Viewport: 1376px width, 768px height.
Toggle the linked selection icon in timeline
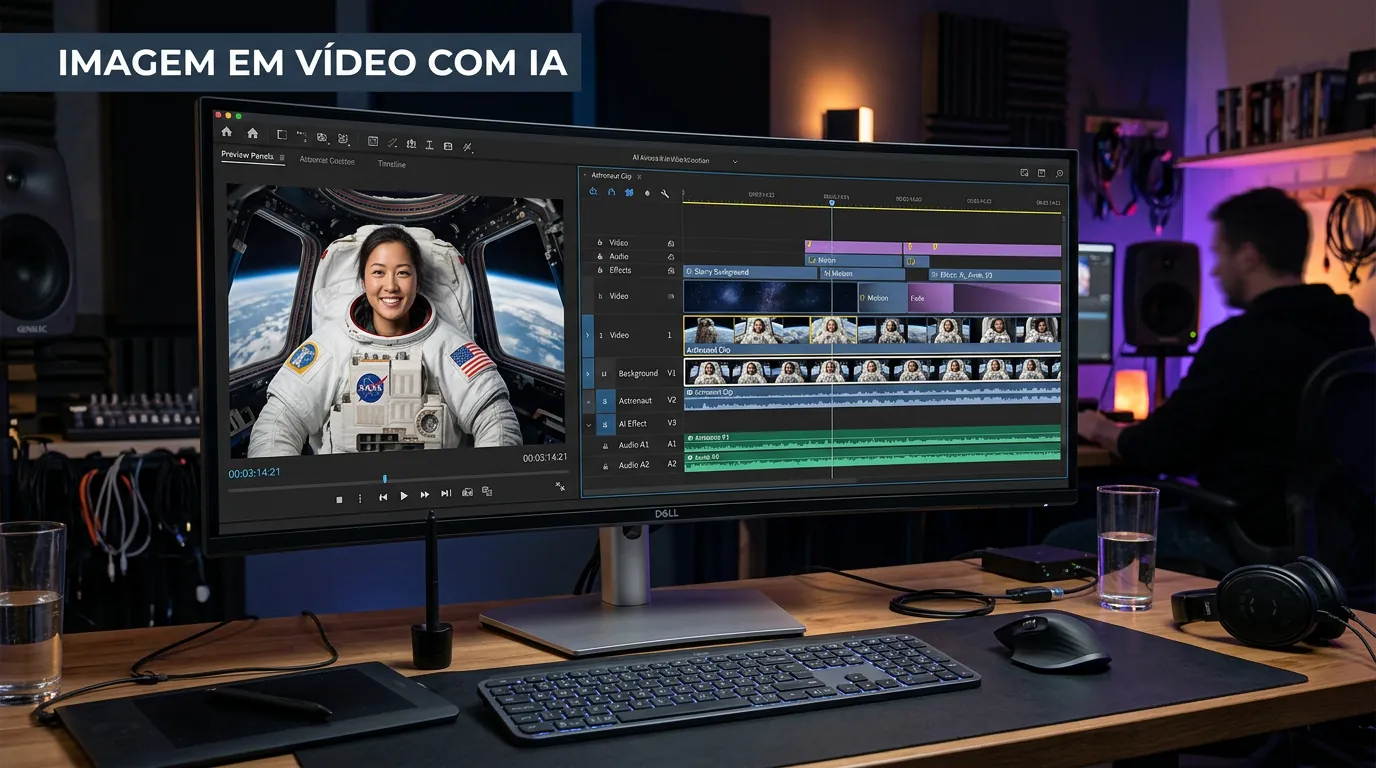click(629, 192)
